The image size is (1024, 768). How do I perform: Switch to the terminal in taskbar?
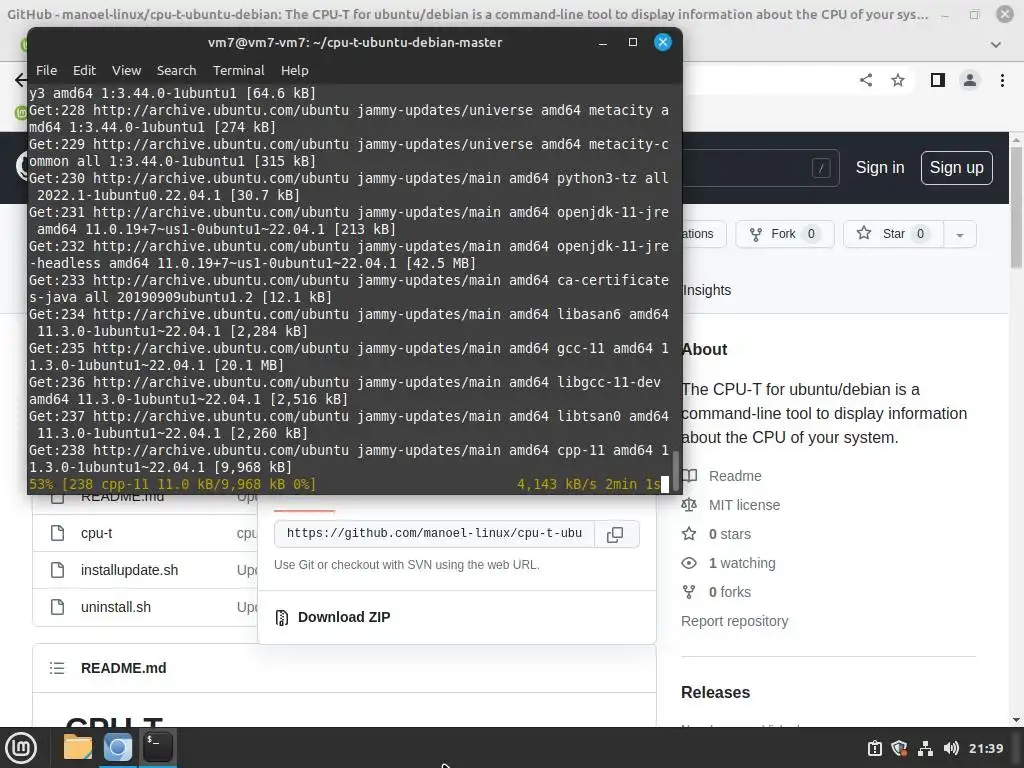[157, 748]
